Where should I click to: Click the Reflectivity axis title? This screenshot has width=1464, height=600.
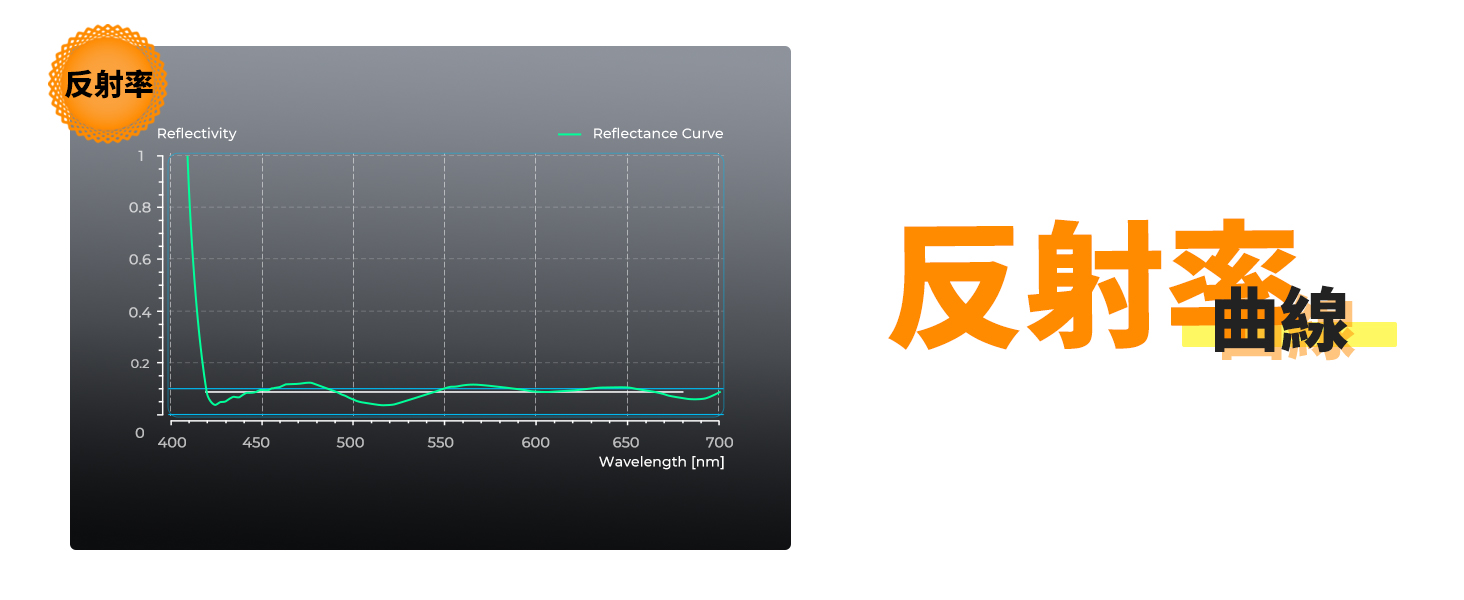coord(197,134)
